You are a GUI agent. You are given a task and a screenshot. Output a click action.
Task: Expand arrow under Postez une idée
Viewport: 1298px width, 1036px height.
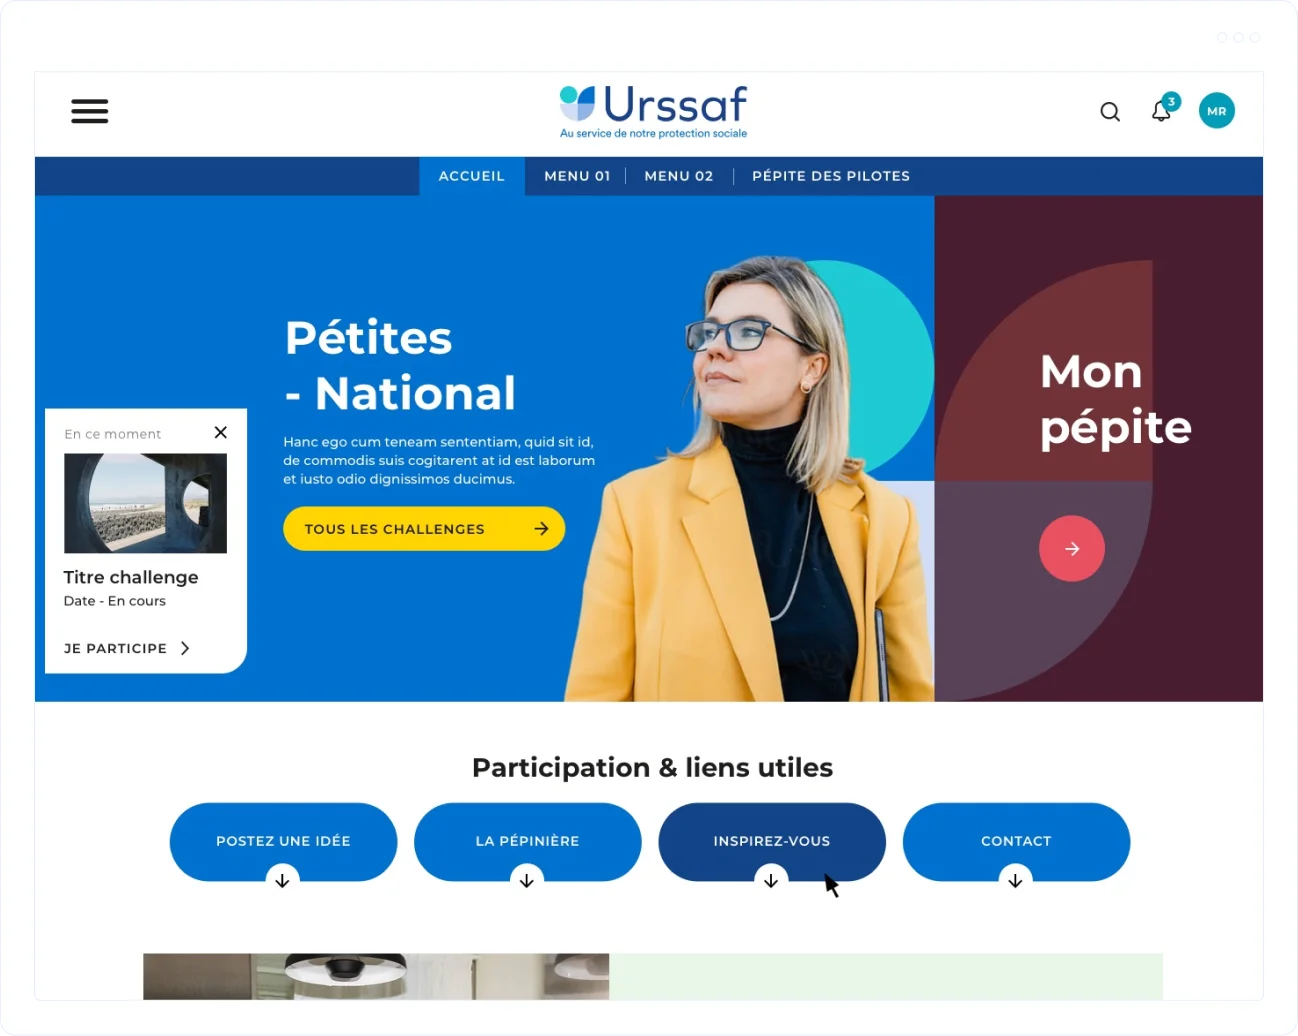click(x=283, y=881)
